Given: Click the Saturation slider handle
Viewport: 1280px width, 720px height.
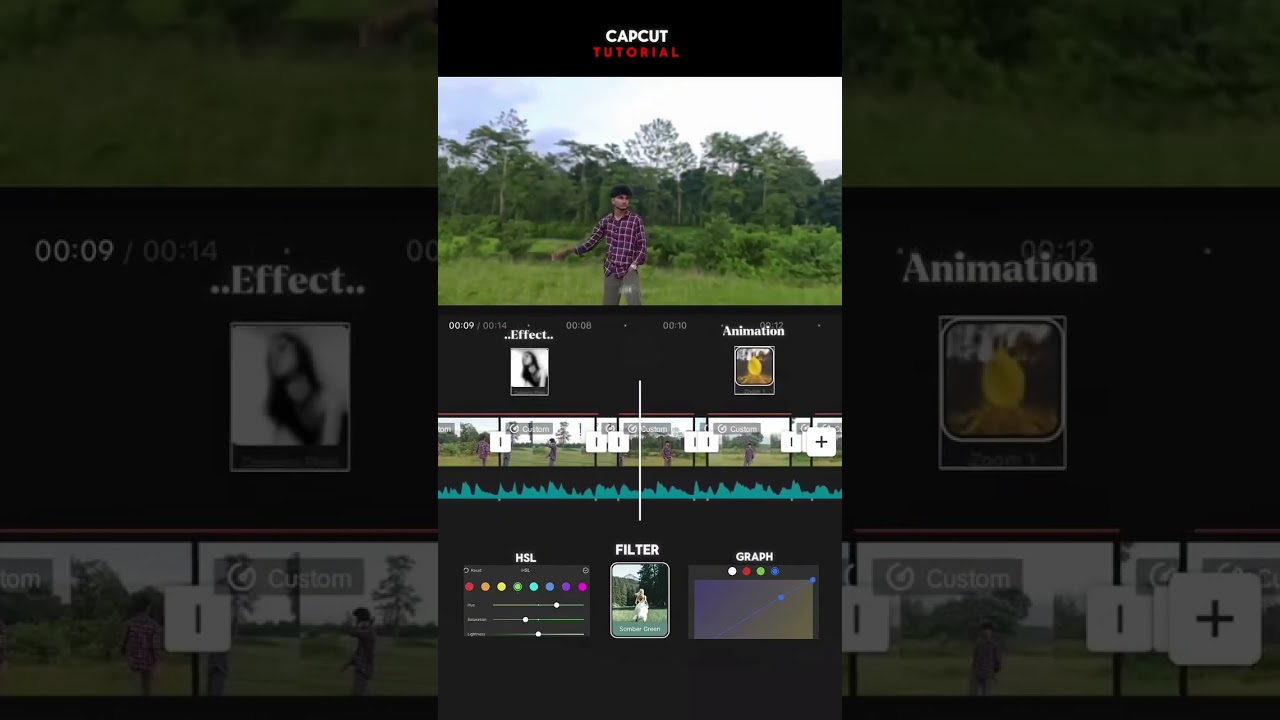Looking at the screenshot, I should tap(525, 619).
